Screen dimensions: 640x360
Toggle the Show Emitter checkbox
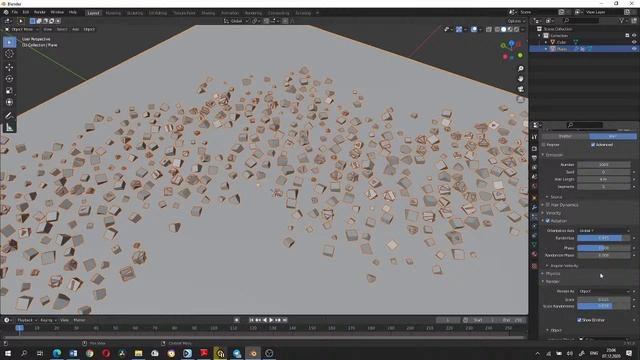[579, 320]
